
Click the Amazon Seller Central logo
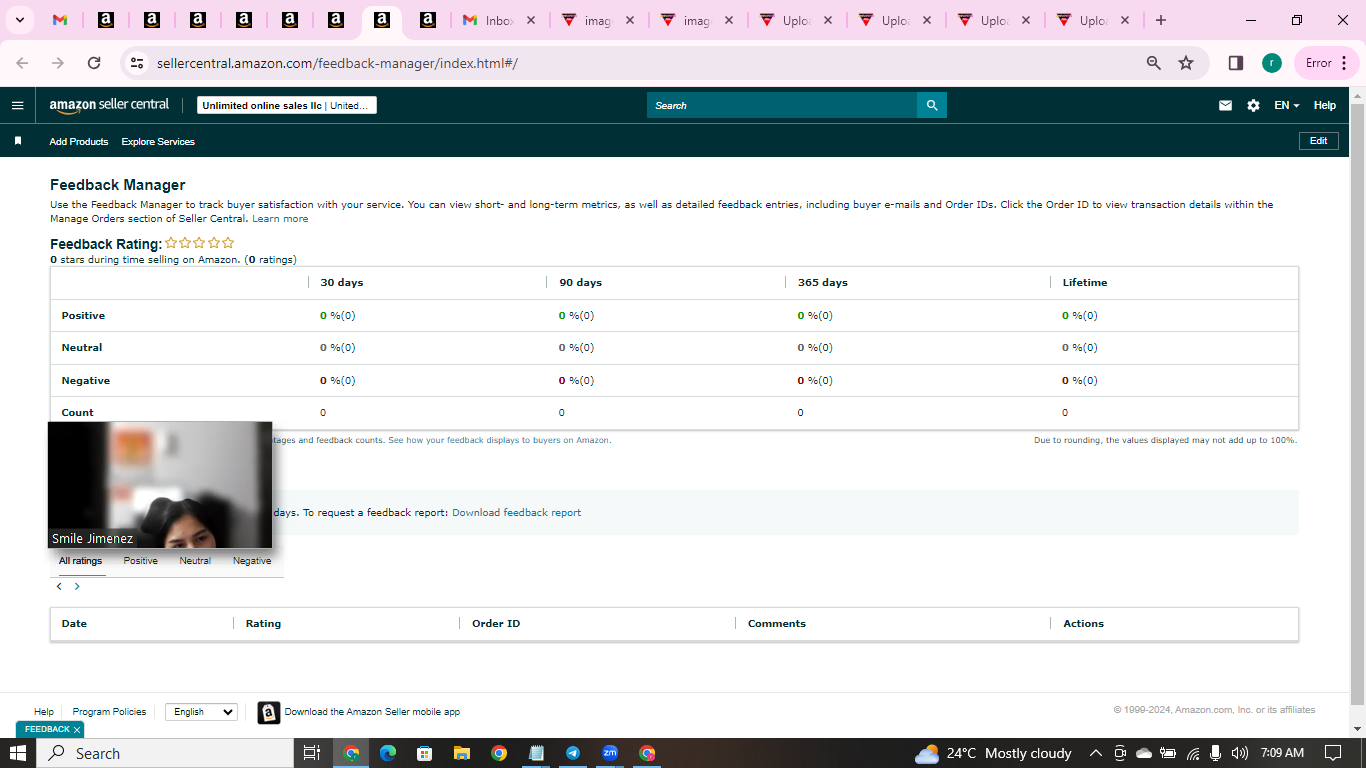[109, 105]
